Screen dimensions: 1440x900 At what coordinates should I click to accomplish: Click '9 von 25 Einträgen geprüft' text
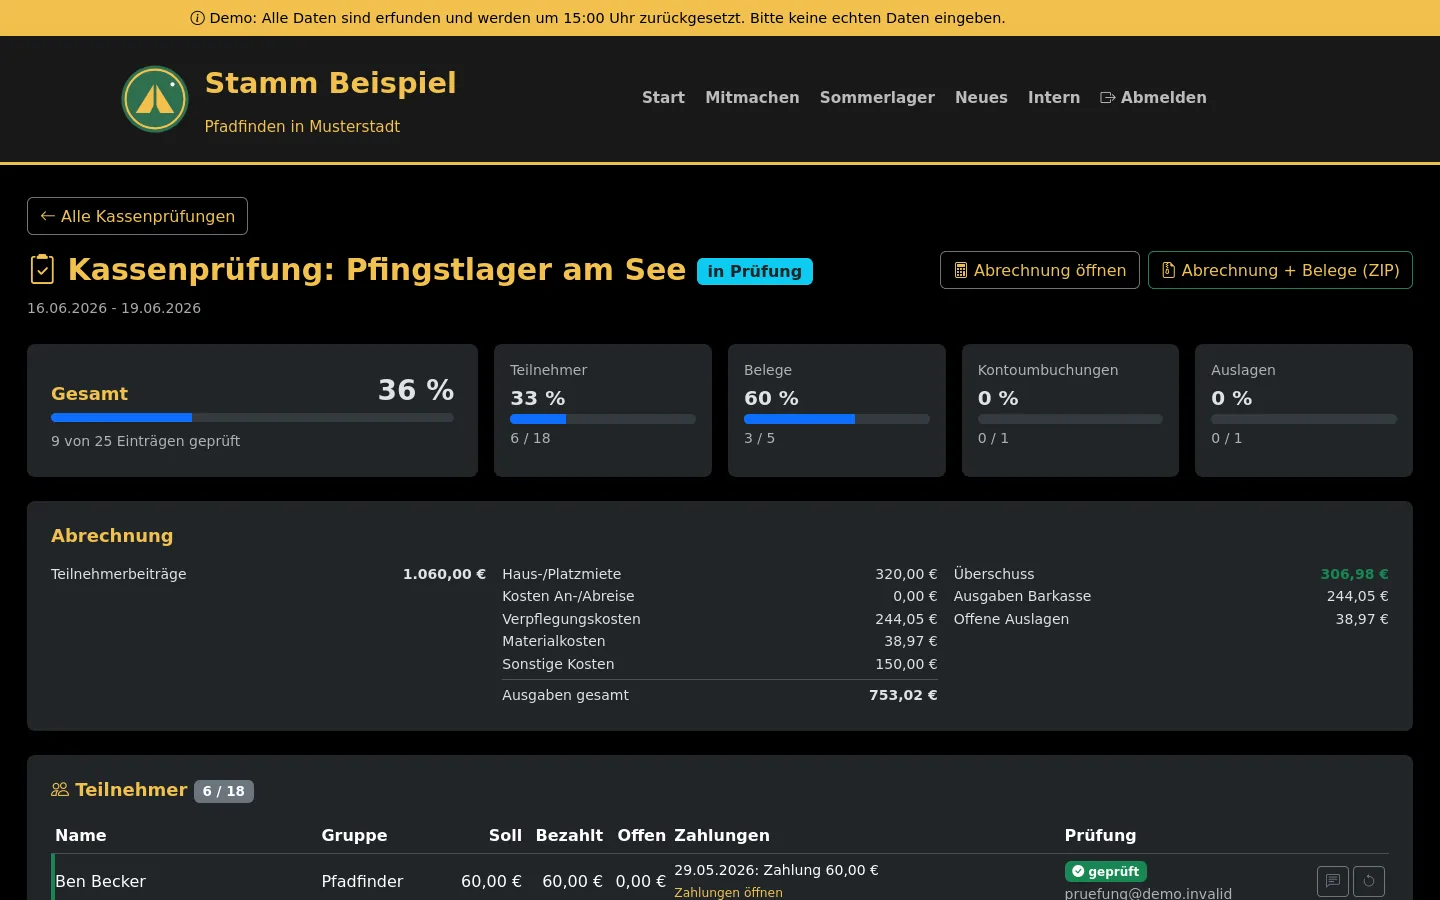(x=146, y=441)
